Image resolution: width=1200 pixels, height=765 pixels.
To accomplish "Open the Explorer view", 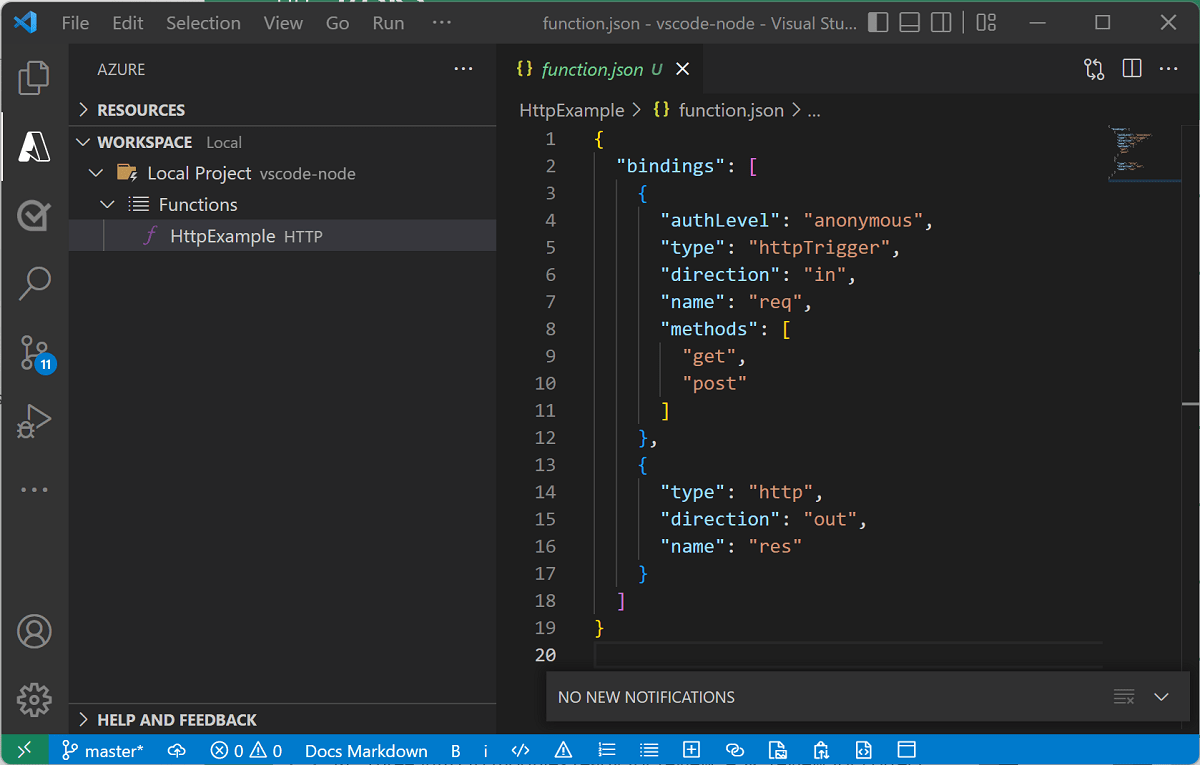I will click(x=34, y=77).
